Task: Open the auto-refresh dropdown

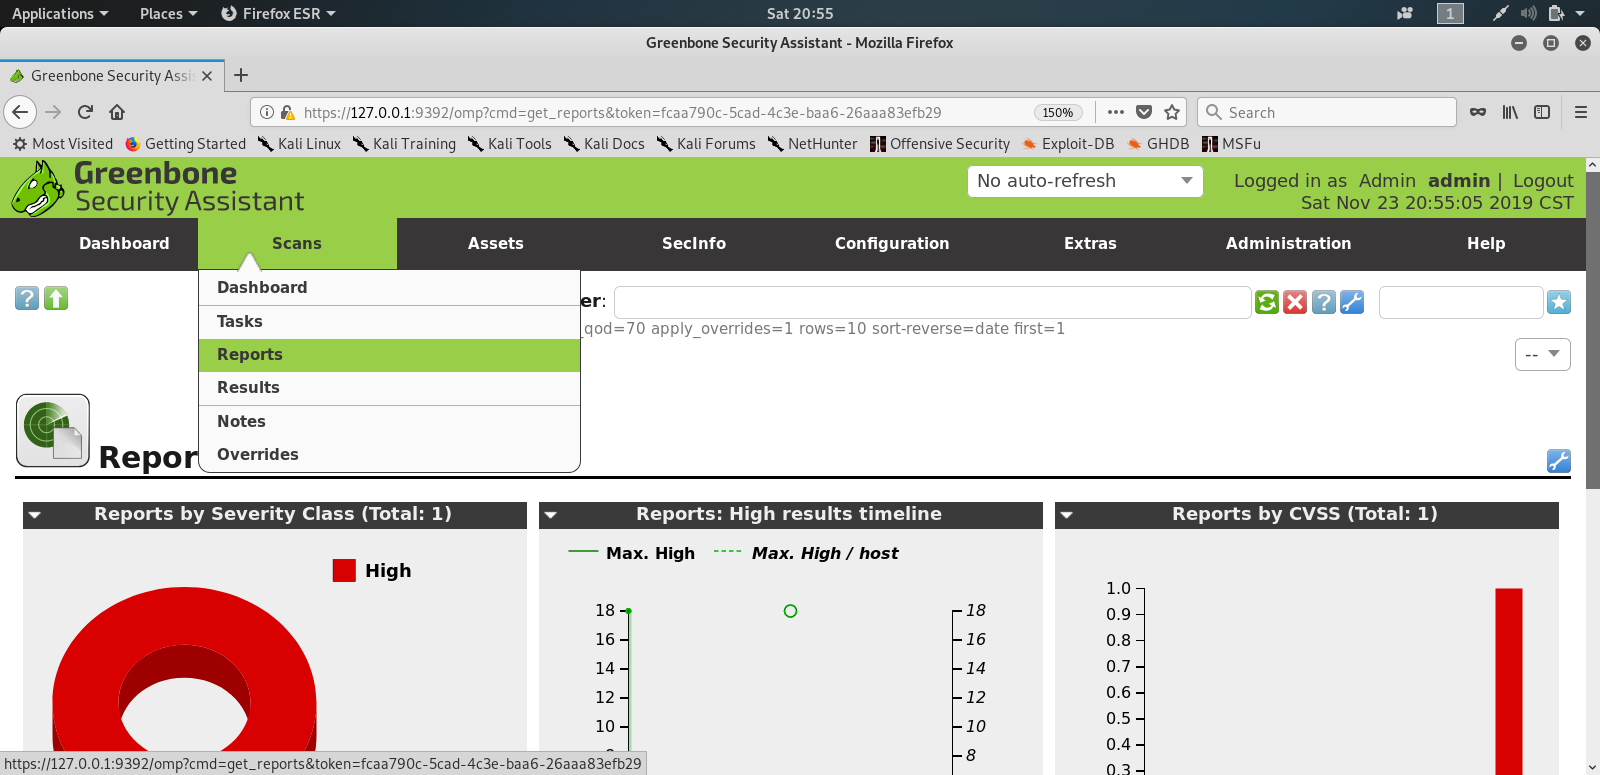Action: [1084, 181]
